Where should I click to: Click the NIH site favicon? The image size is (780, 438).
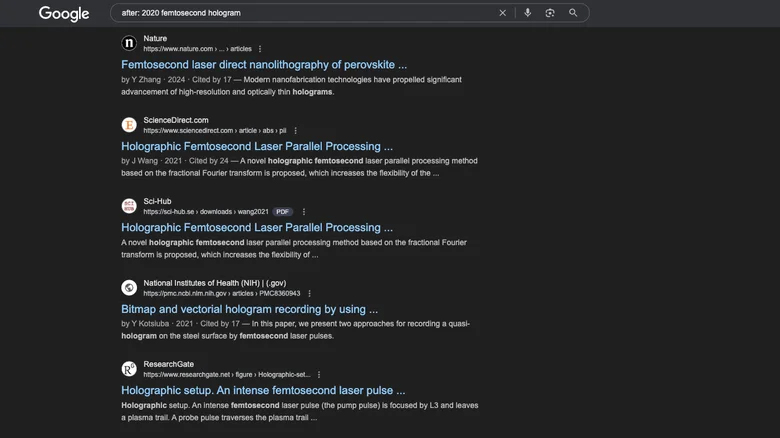(x=129, y=288)
